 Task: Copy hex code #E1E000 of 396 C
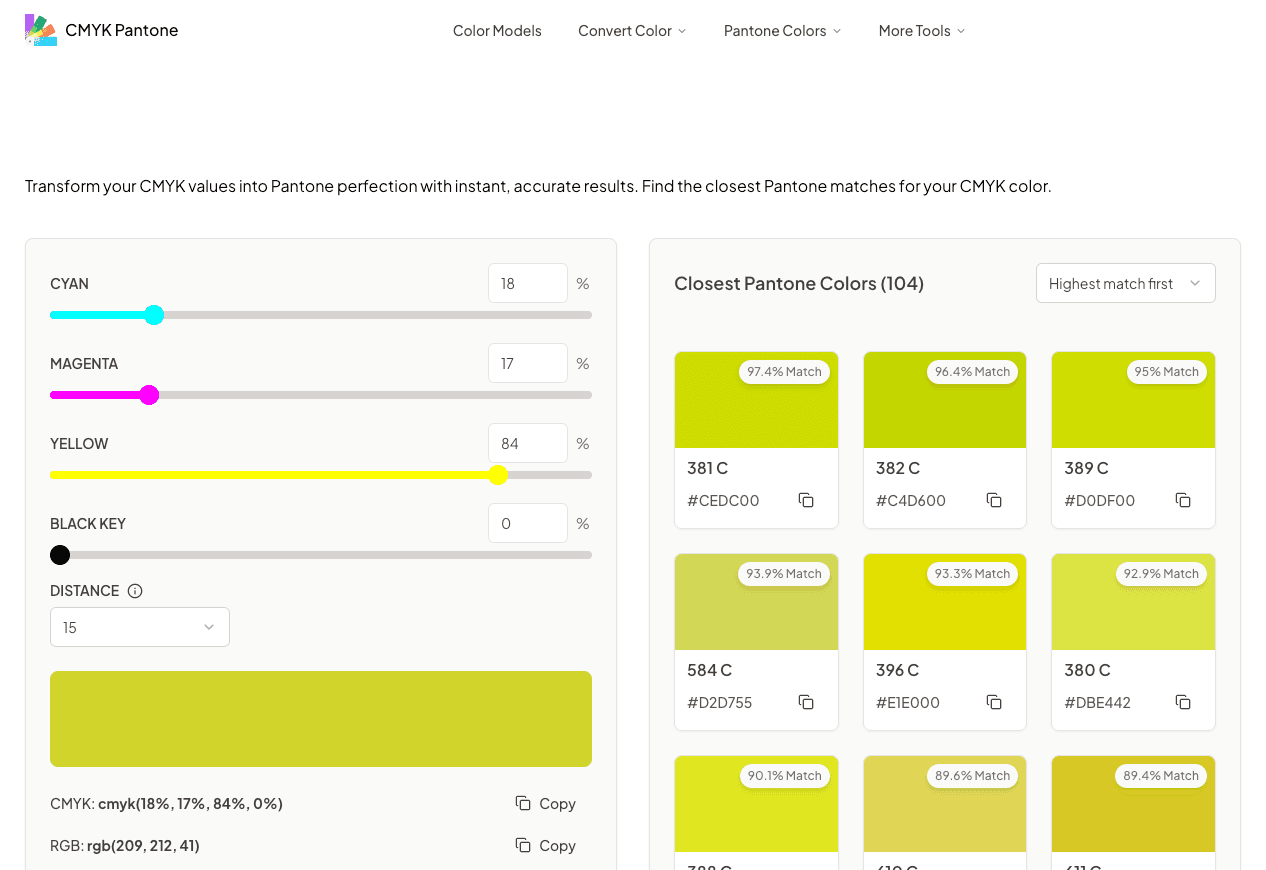pyautogui.click(x=994, y=702)
